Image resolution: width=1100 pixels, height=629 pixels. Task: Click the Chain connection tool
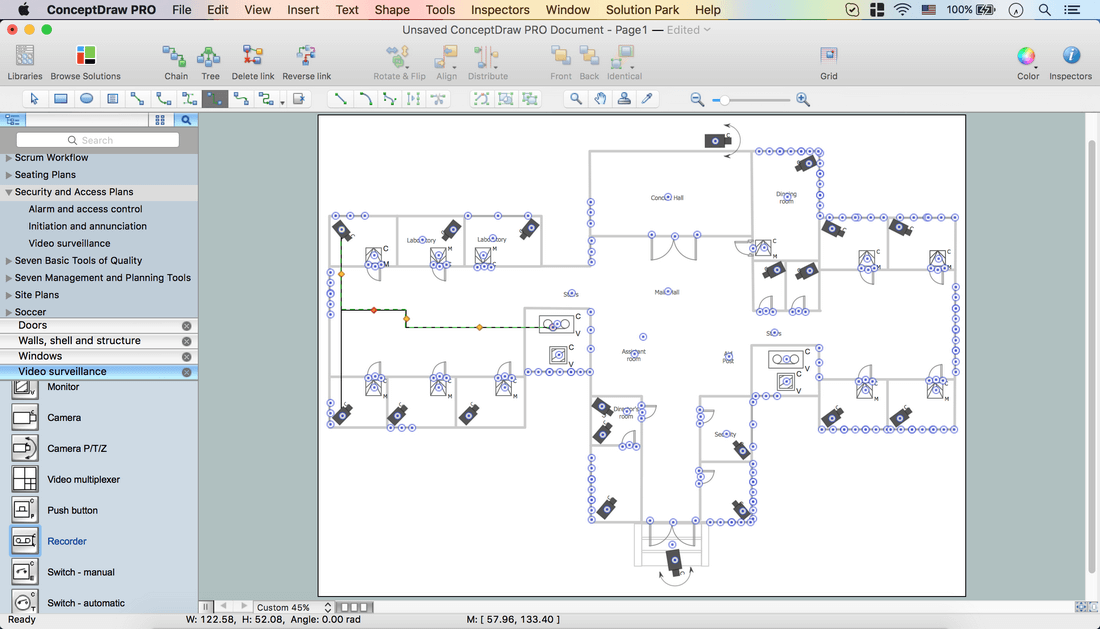pyautogui.click(x=175, y=58)
